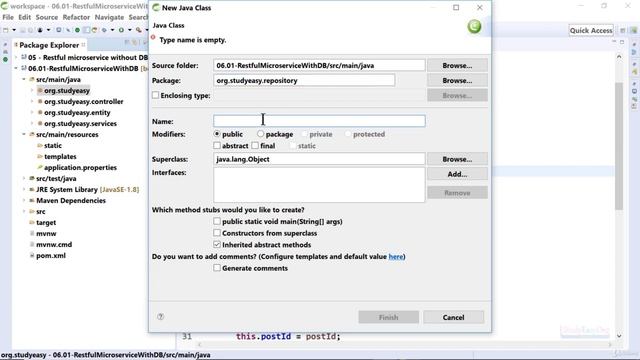Click Browse next to Source folder
Viewport: 640px width, 360px height.
click(457, 65)
